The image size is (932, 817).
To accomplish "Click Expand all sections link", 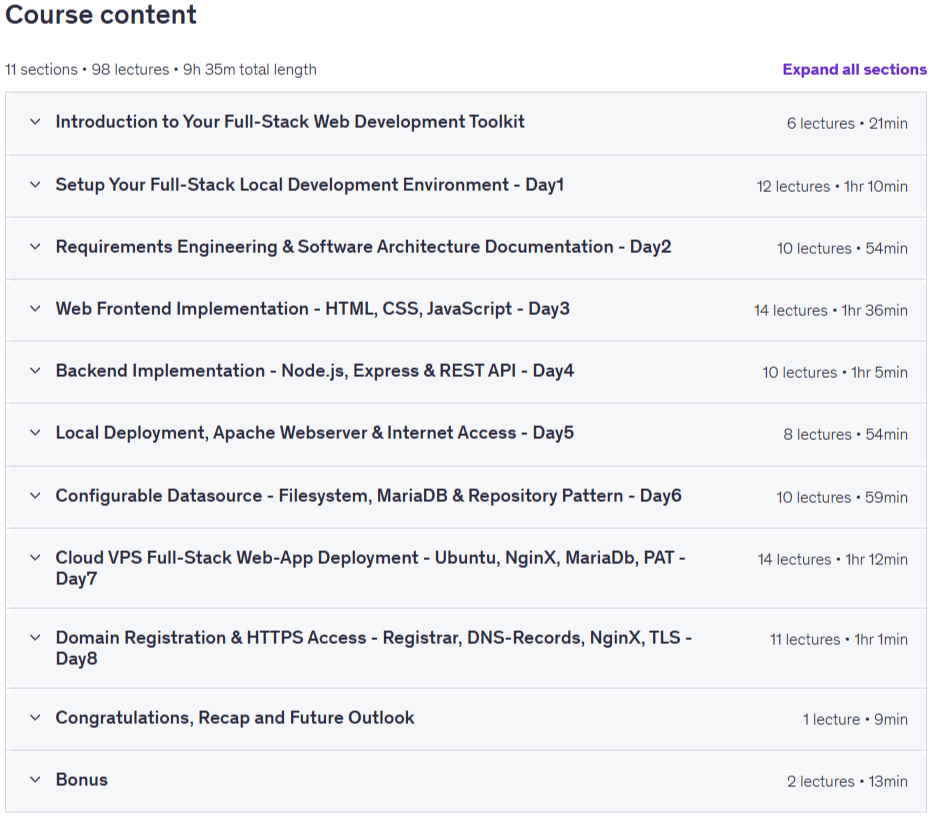I will [x=854, y=70].
